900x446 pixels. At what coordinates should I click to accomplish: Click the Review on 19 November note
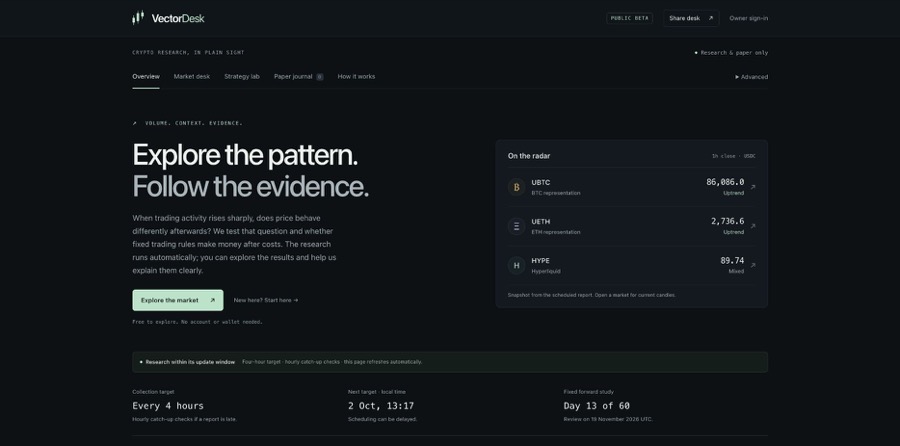[608, 419]
